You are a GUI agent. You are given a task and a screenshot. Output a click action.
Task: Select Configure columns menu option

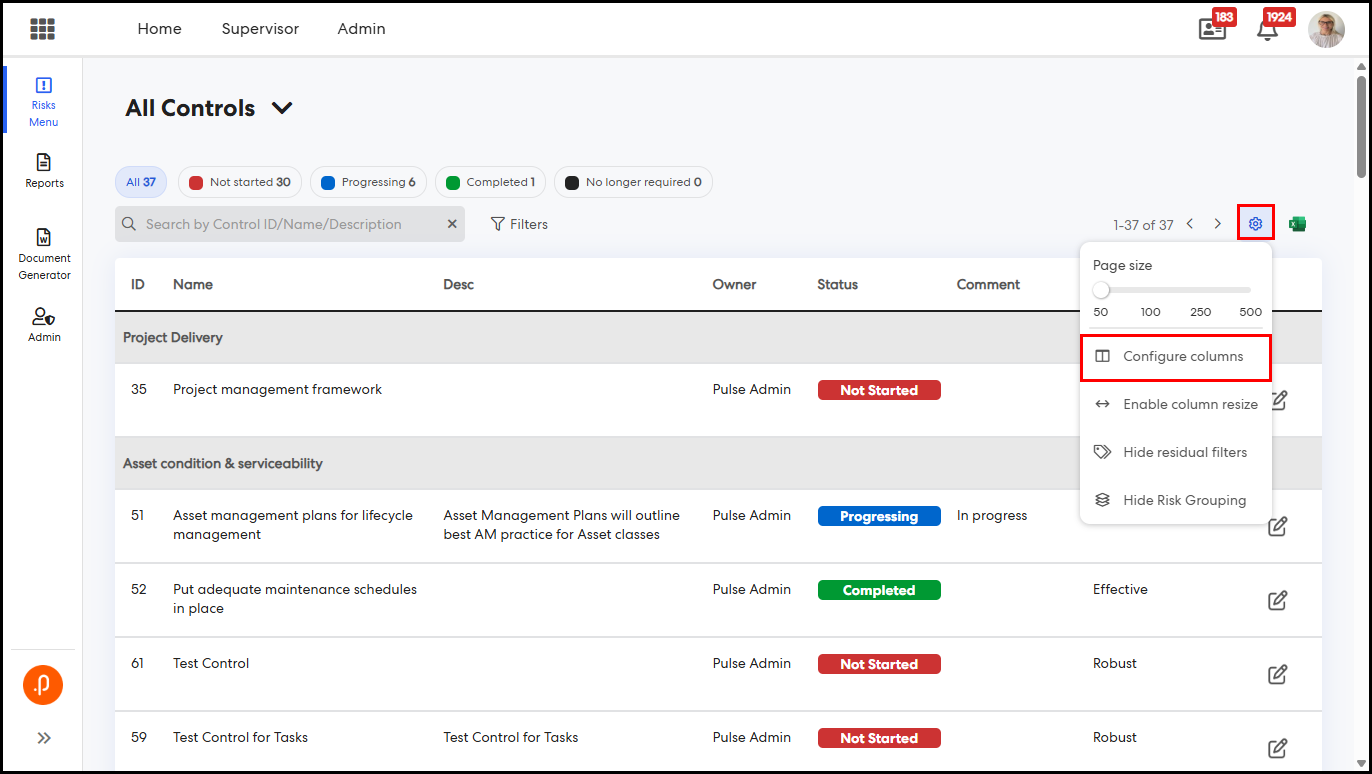click(x=1175, y=357)
